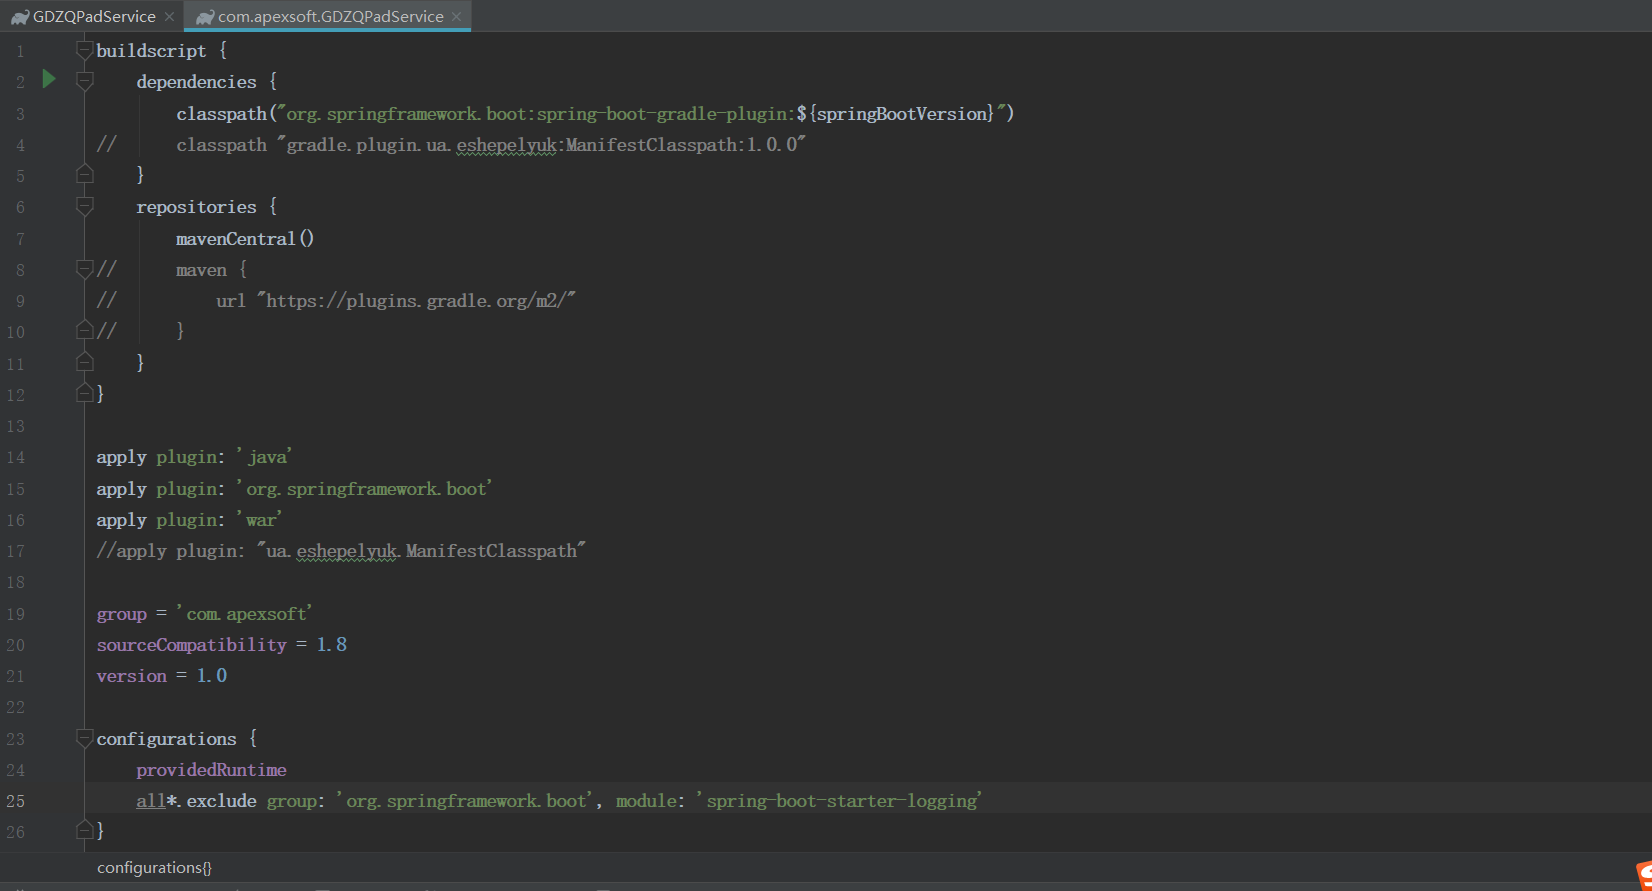Click the 'configurations' keyword on line 23
The height and width of the screenshot is (891, 1652).
(x=166, y=739)
